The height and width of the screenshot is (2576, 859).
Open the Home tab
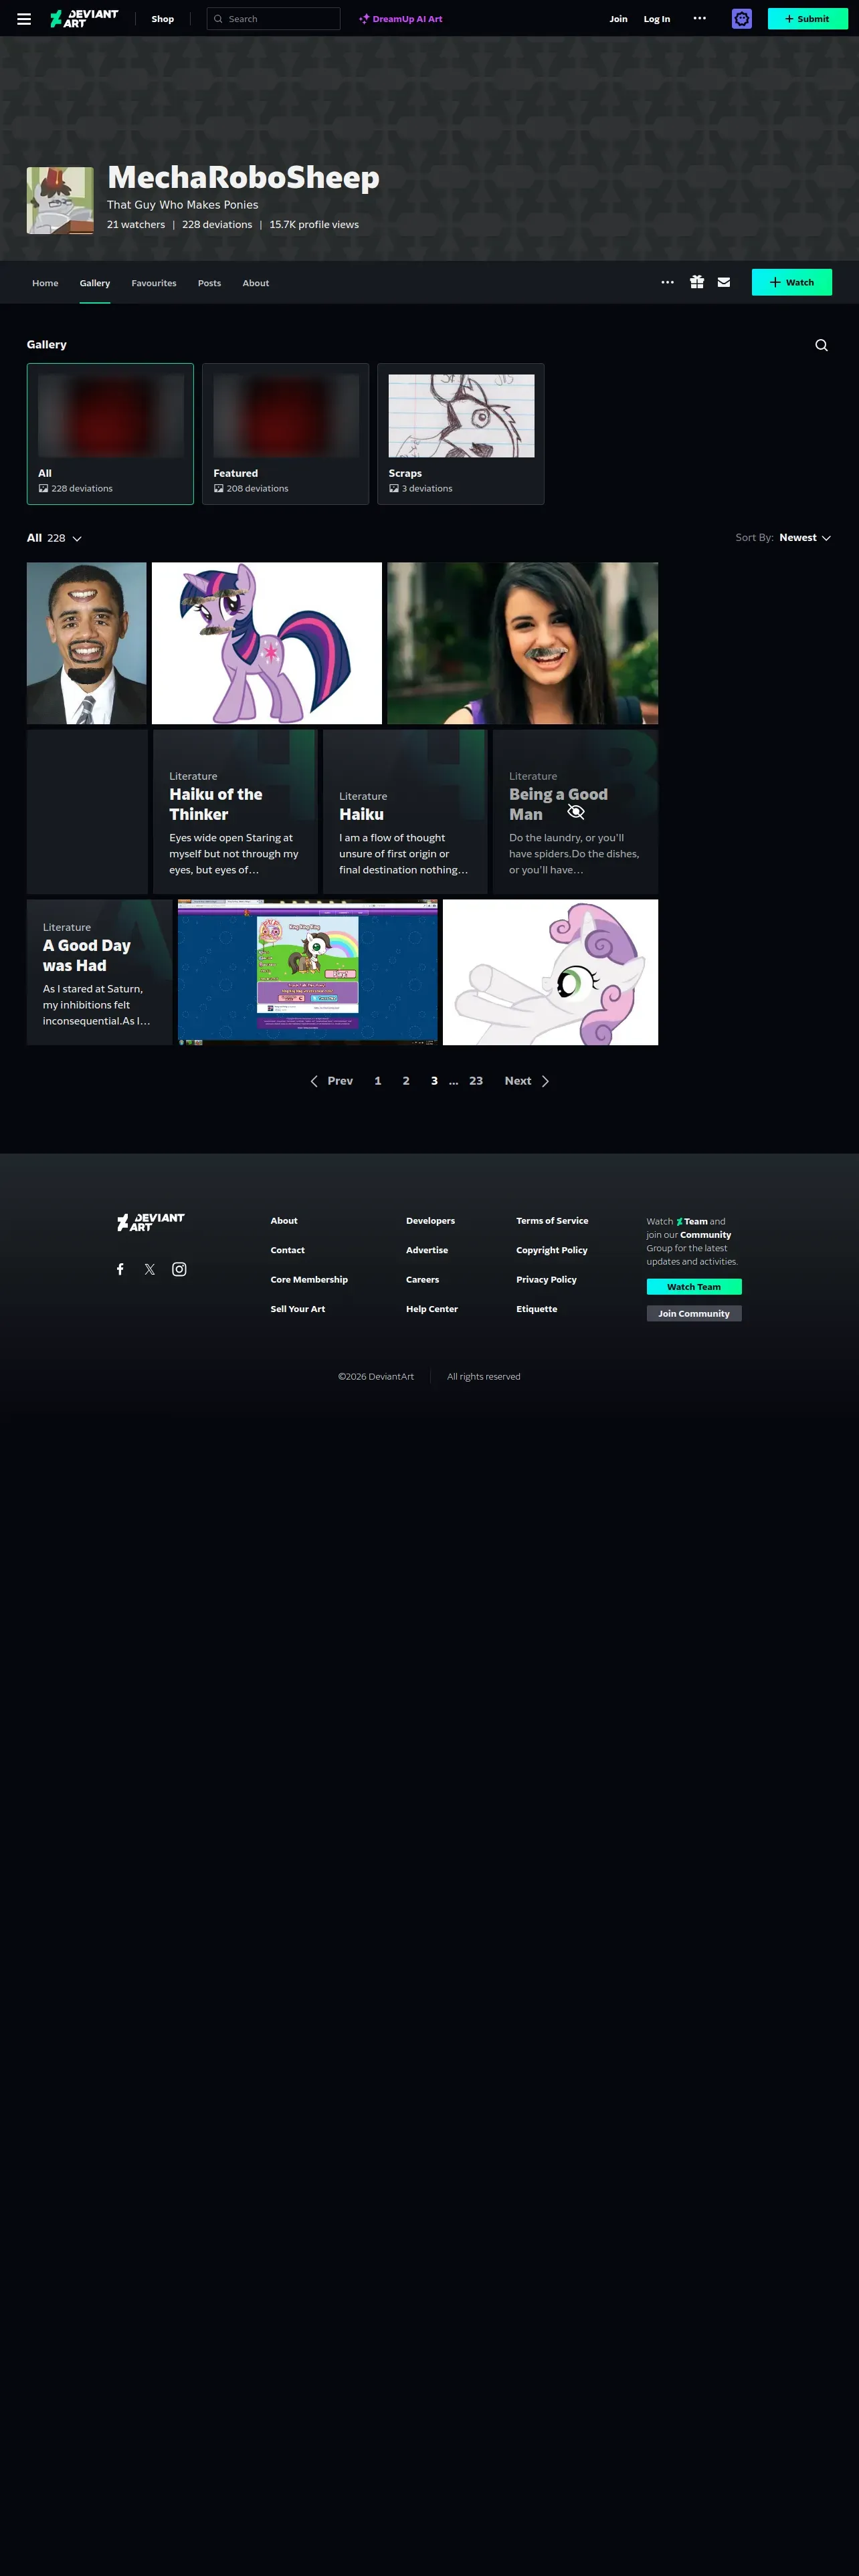click(x=45, y=283)
